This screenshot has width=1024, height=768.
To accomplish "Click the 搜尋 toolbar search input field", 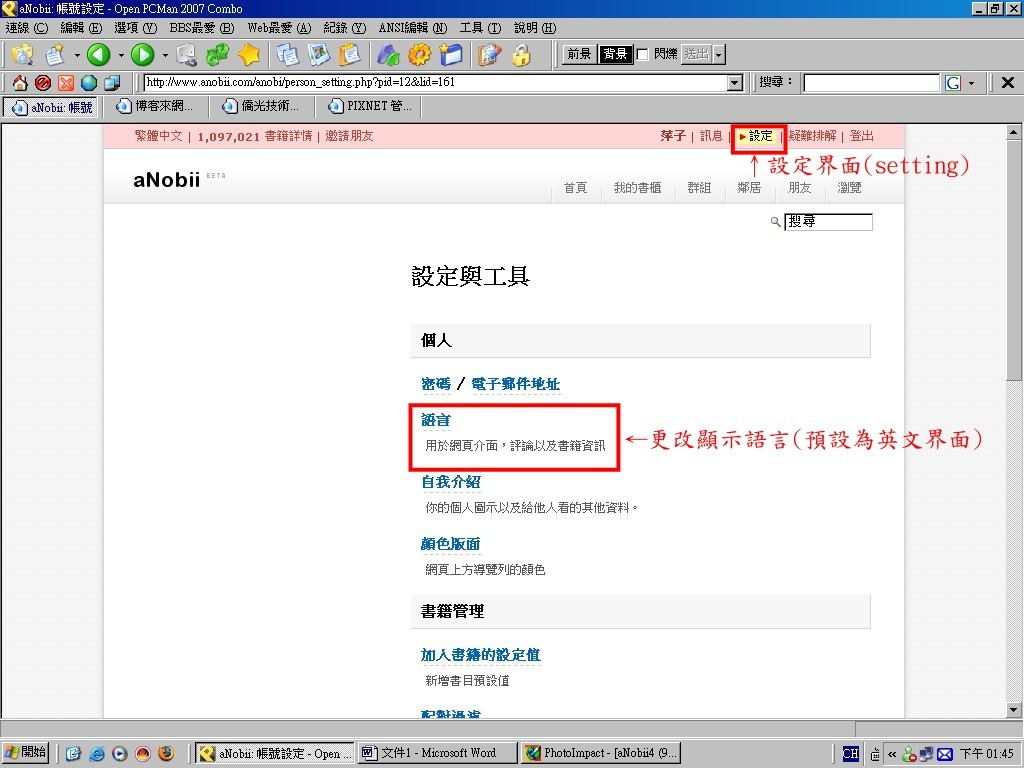I will click(871, 83).
